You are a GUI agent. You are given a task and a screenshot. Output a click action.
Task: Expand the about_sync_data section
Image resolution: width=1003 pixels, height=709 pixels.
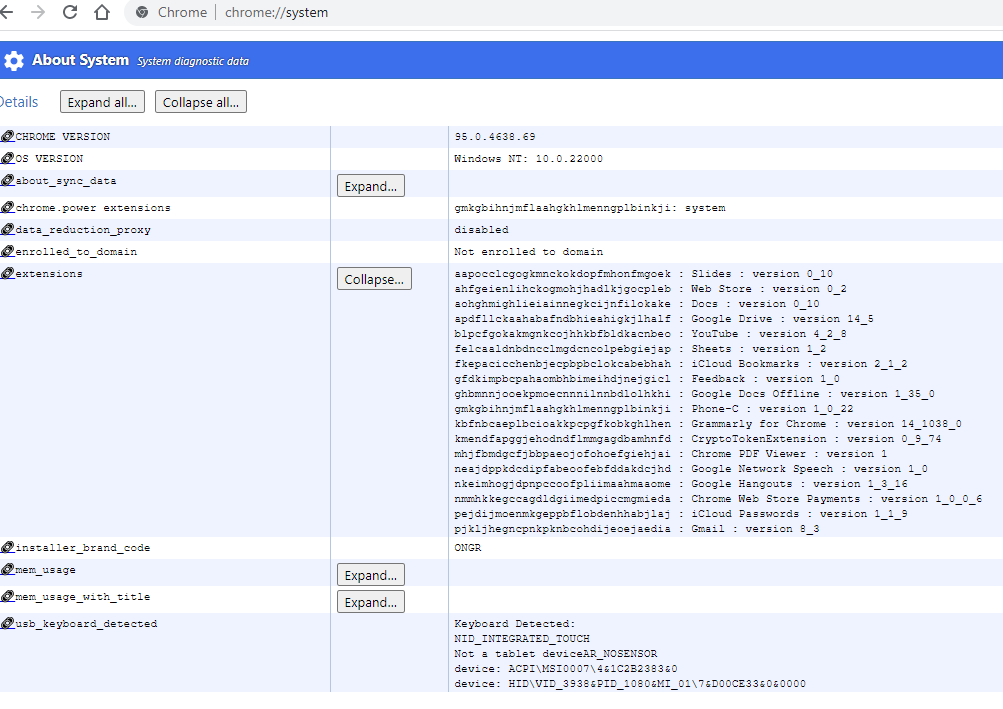[x=370, y=186]
